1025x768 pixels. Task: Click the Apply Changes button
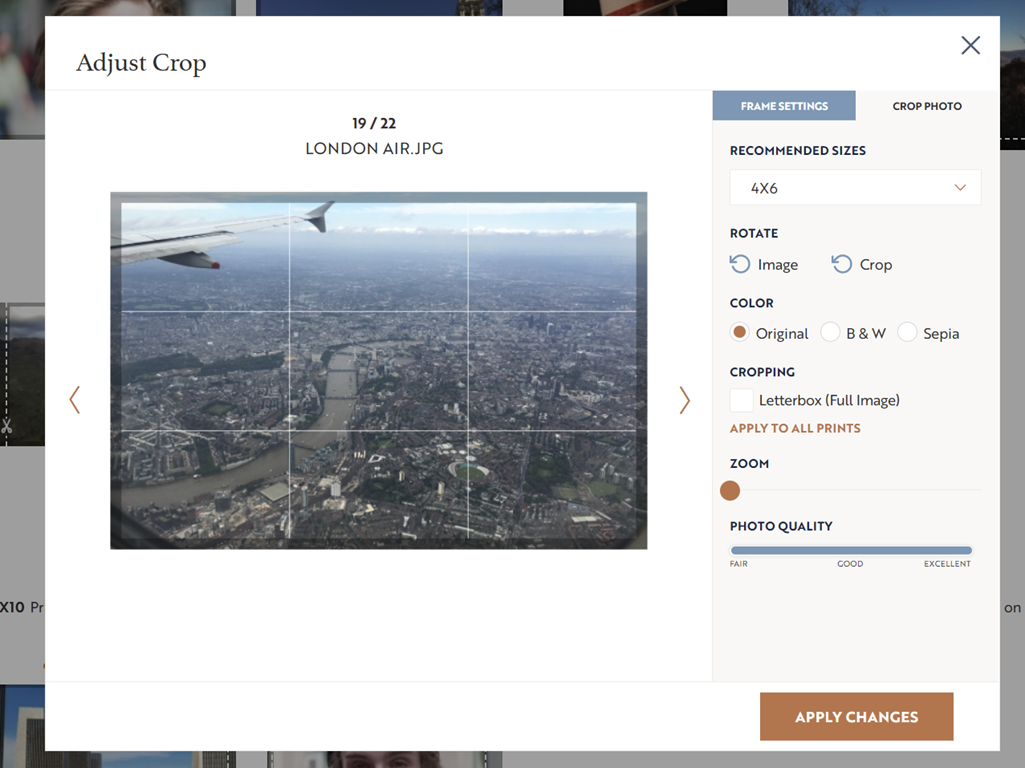856,717
